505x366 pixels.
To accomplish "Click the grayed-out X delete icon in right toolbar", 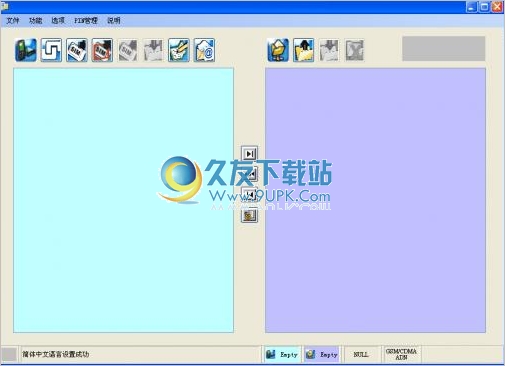I will point(355,50).
